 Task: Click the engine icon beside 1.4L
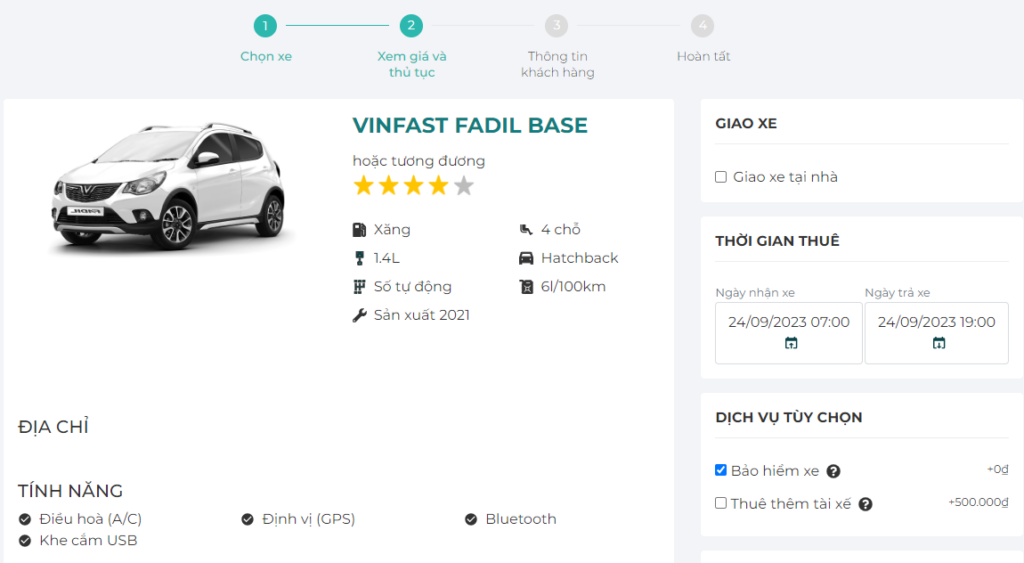click(x=360, y=258)
